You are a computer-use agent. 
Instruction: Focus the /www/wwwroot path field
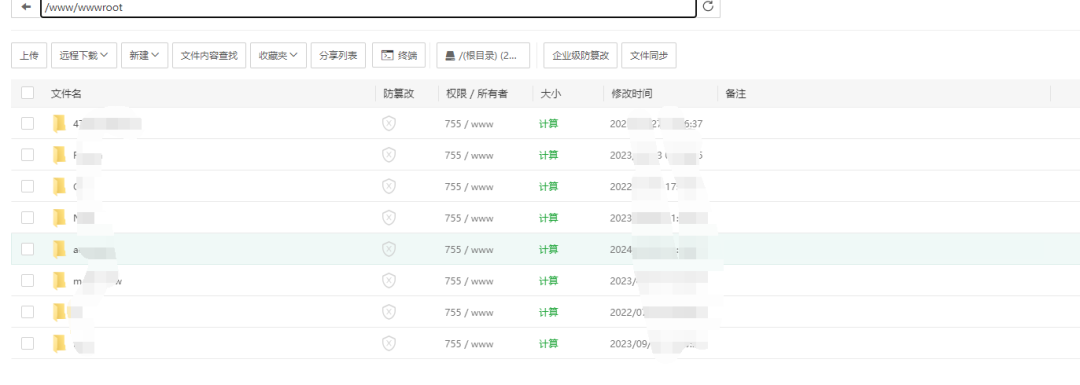point(368,8)
